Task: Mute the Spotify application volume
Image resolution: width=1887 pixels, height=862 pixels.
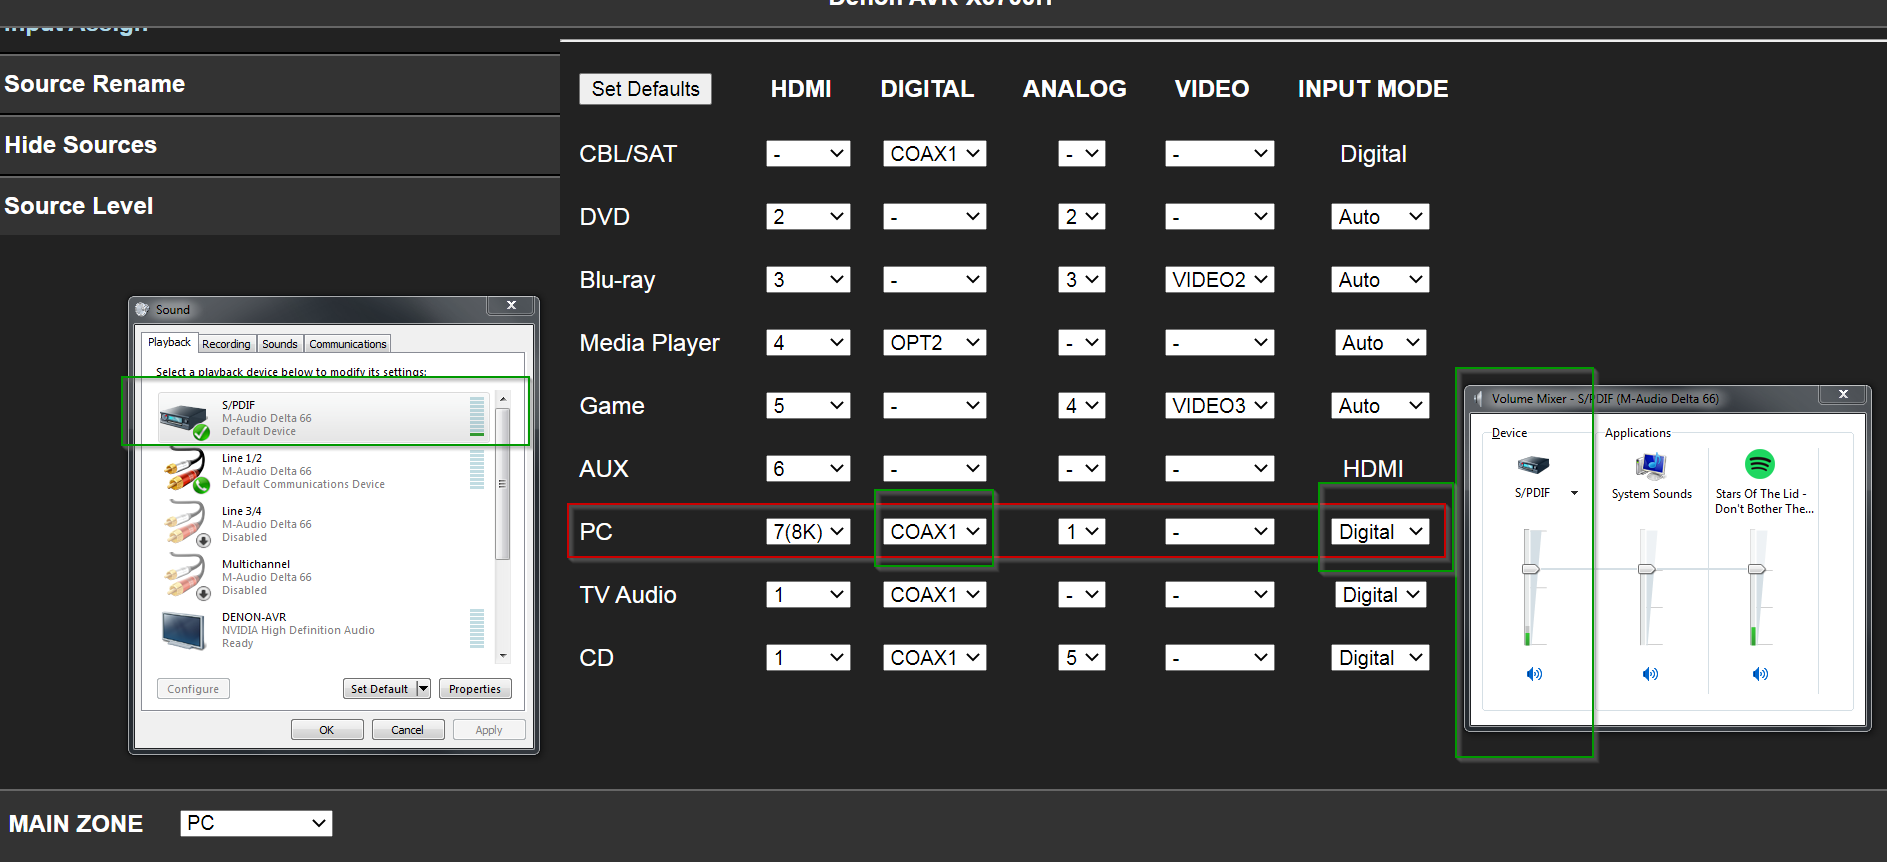Action: coord(1760,674)
